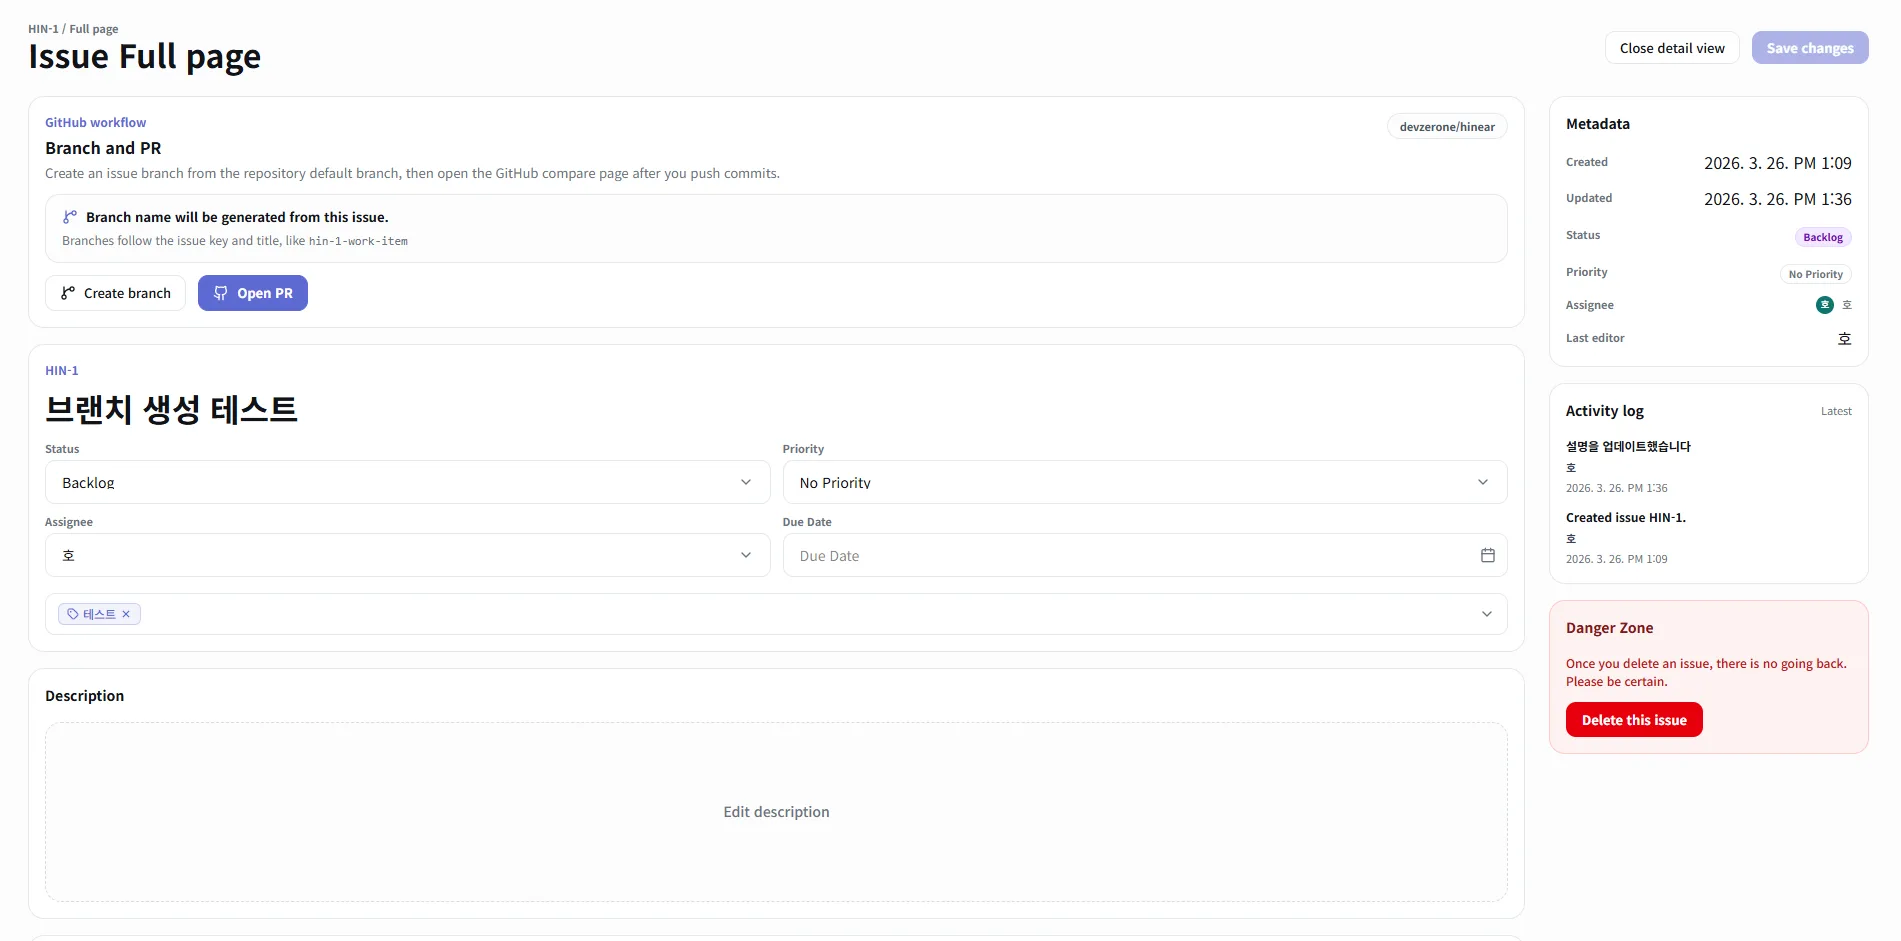Click the pull request icon on Open PR
Viewport: 1901px width, 941px height.
(x=221, y=293)
